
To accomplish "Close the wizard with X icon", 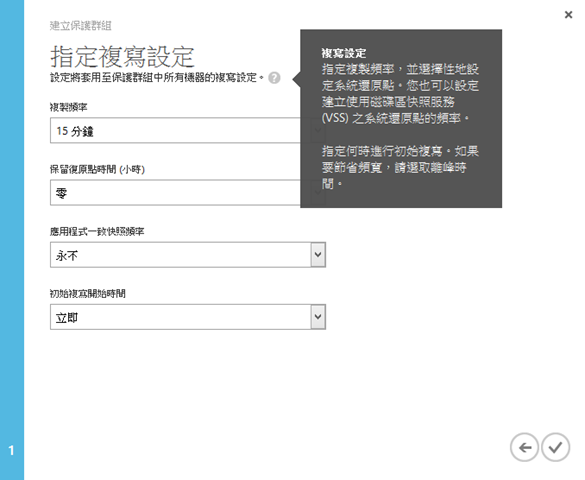I will coord(568,15).
